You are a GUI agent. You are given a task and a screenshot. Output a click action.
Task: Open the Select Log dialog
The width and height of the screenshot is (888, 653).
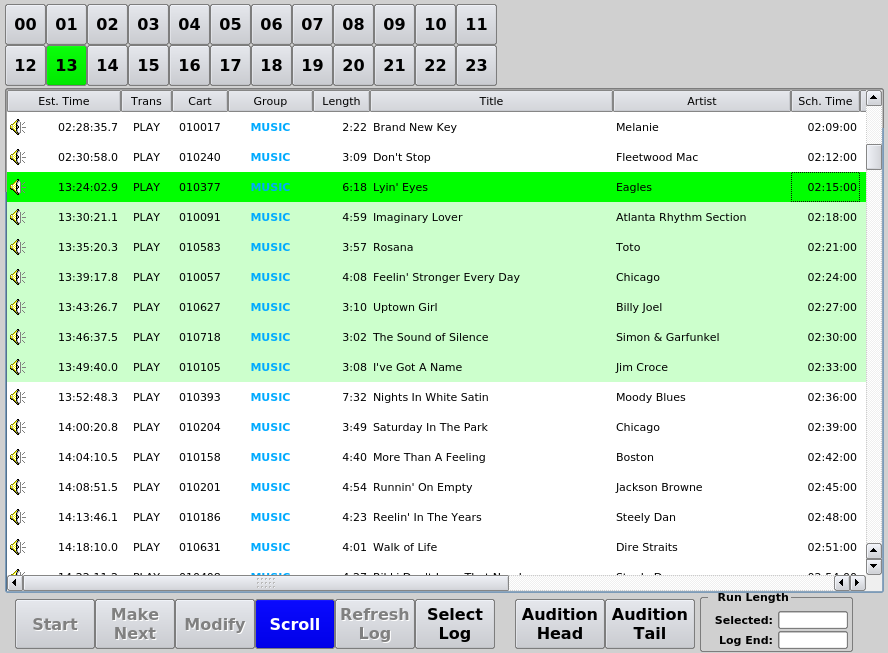[x=455, y=624]
